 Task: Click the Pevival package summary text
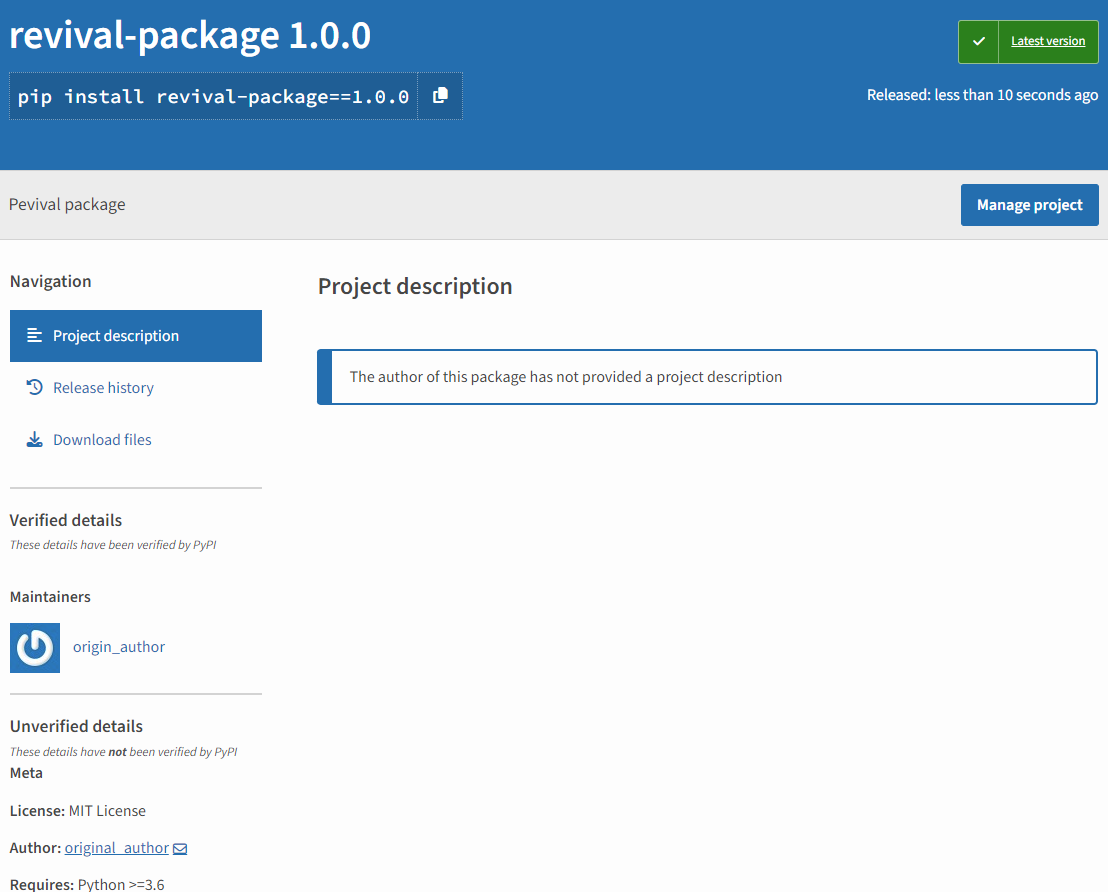(66, 204)
